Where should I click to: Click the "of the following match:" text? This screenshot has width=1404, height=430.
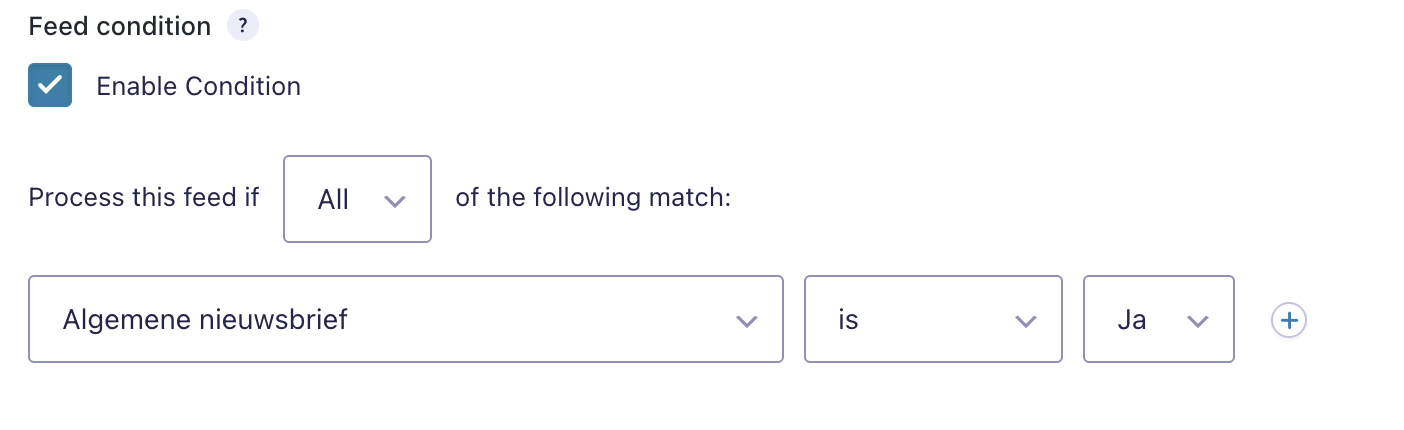point(593,197)
